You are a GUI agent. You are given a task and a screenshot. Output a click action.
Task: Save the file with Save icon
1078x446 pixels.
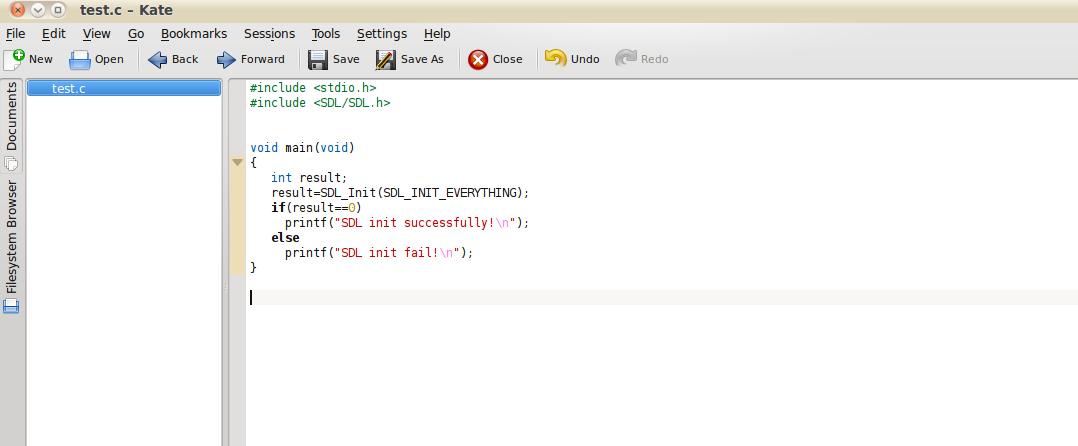coord(318,59)
